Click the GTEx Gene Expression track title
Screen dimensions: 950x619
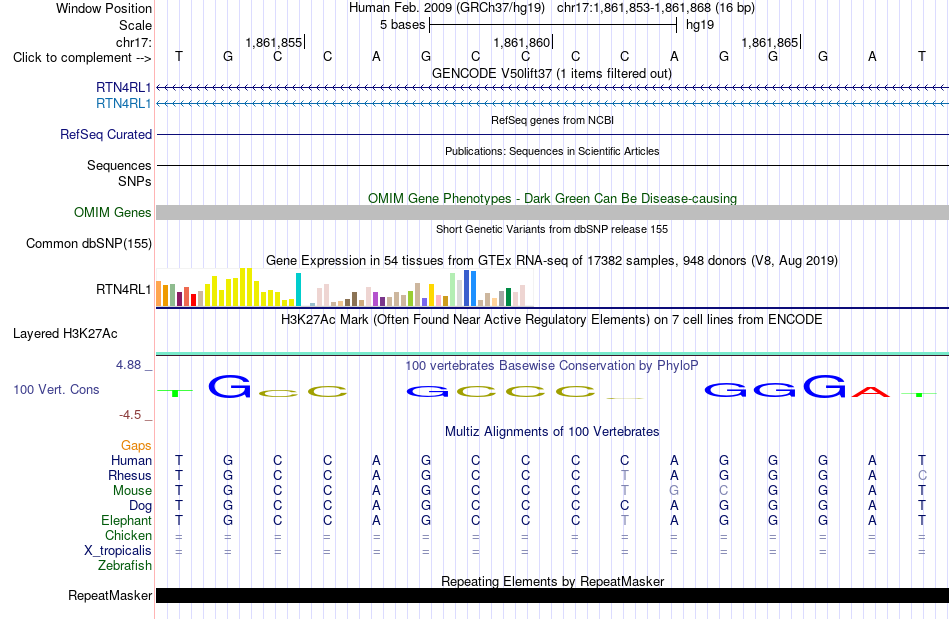point(552,260)
